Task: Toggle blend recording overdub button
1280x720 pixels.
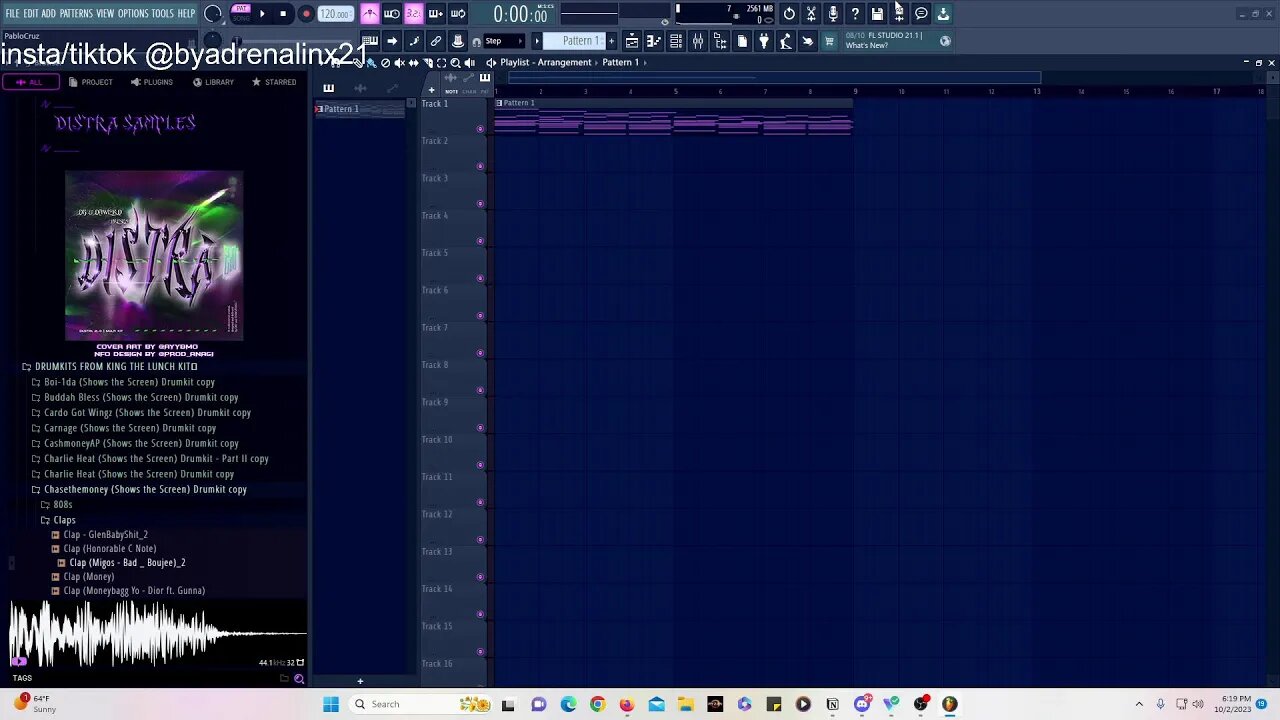Action: tap(436, 14)
